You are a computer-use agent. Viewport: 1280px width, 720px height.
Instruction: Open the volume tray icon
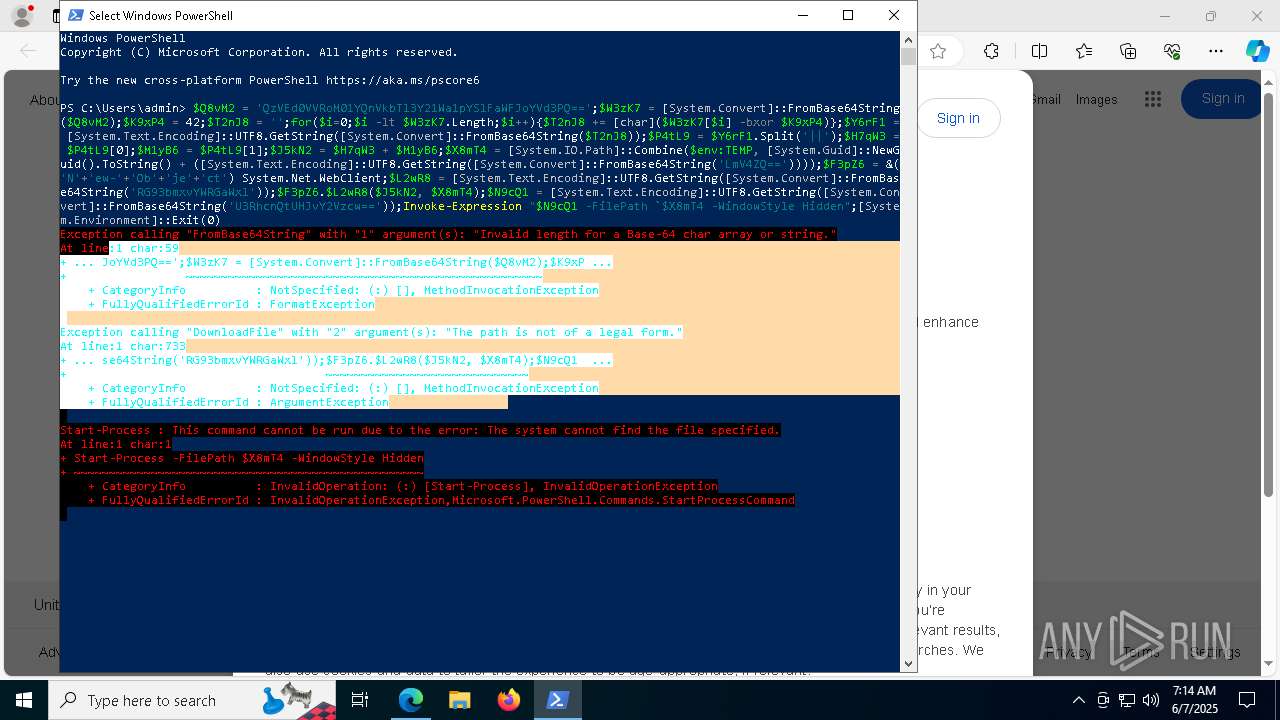(x=1151, y=700)
